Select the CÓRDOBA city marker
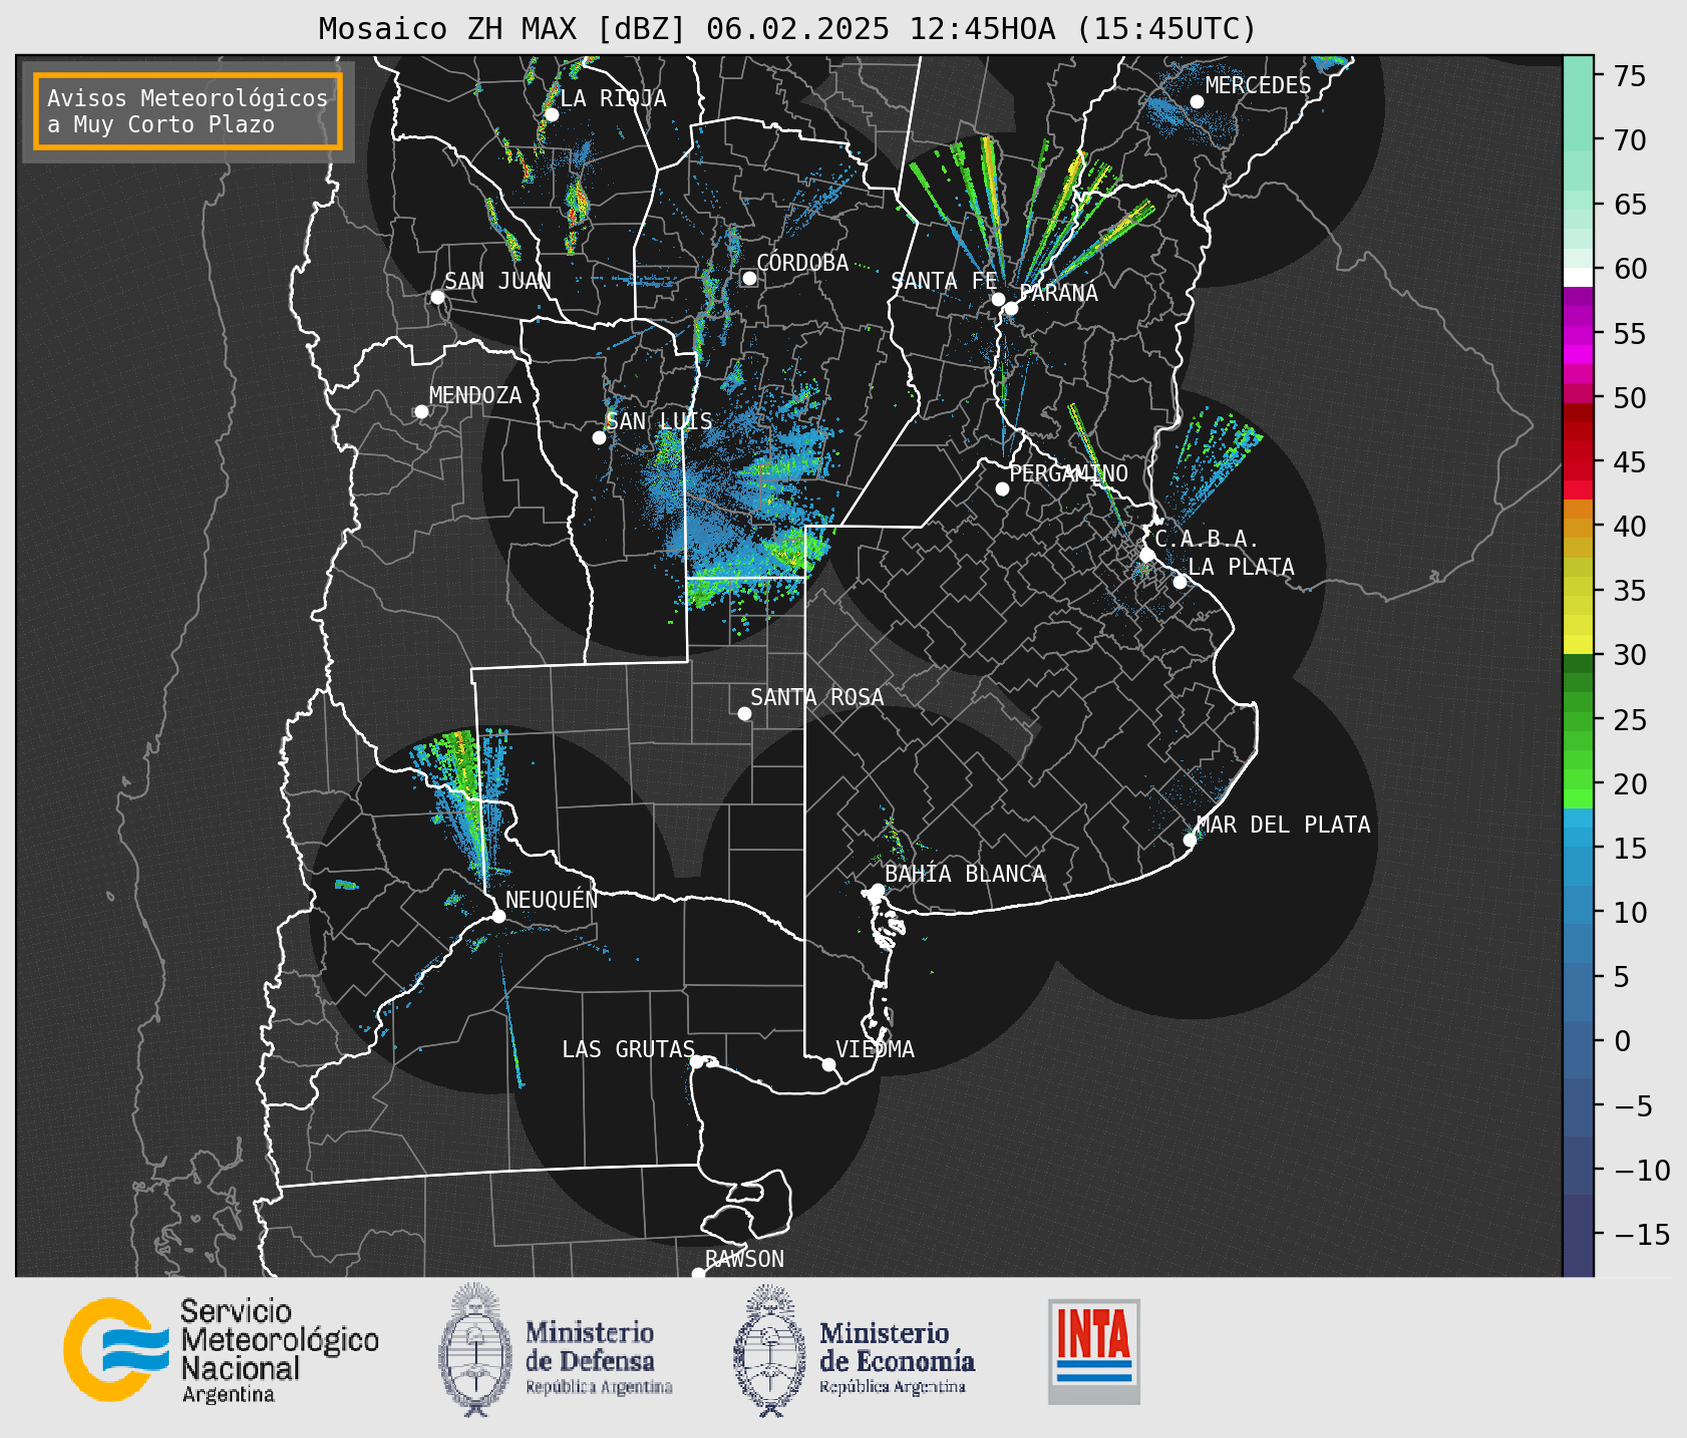The image size is (1687, 1438). coord(749,278)
